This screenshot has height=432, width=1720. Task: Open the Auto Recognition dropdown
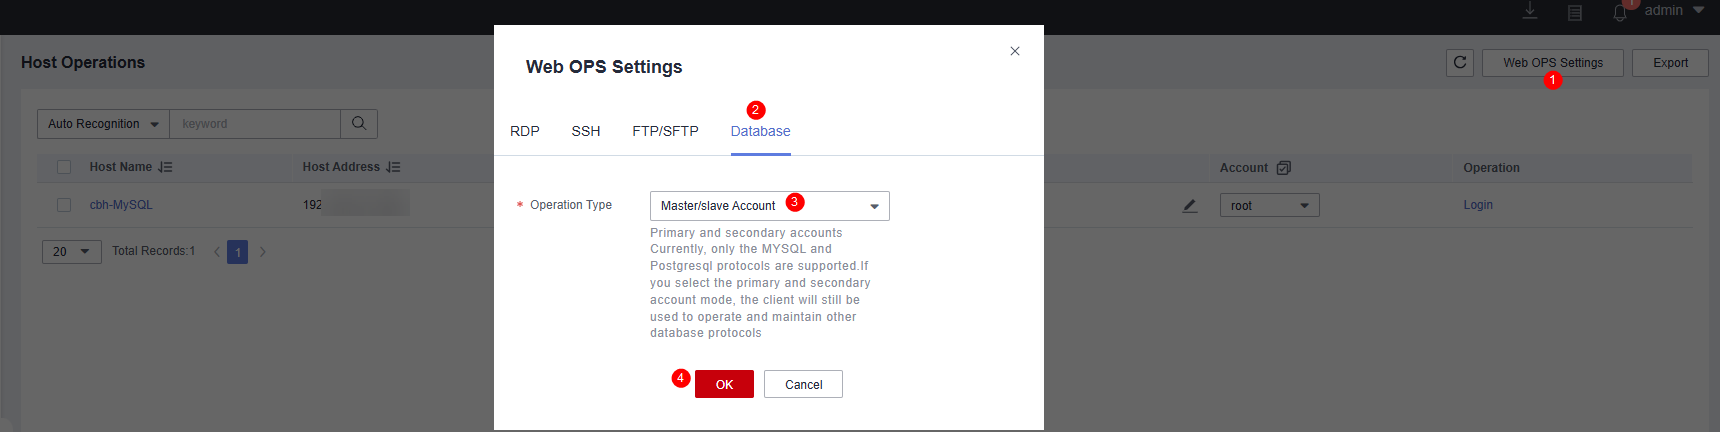(x=103, y=124)
